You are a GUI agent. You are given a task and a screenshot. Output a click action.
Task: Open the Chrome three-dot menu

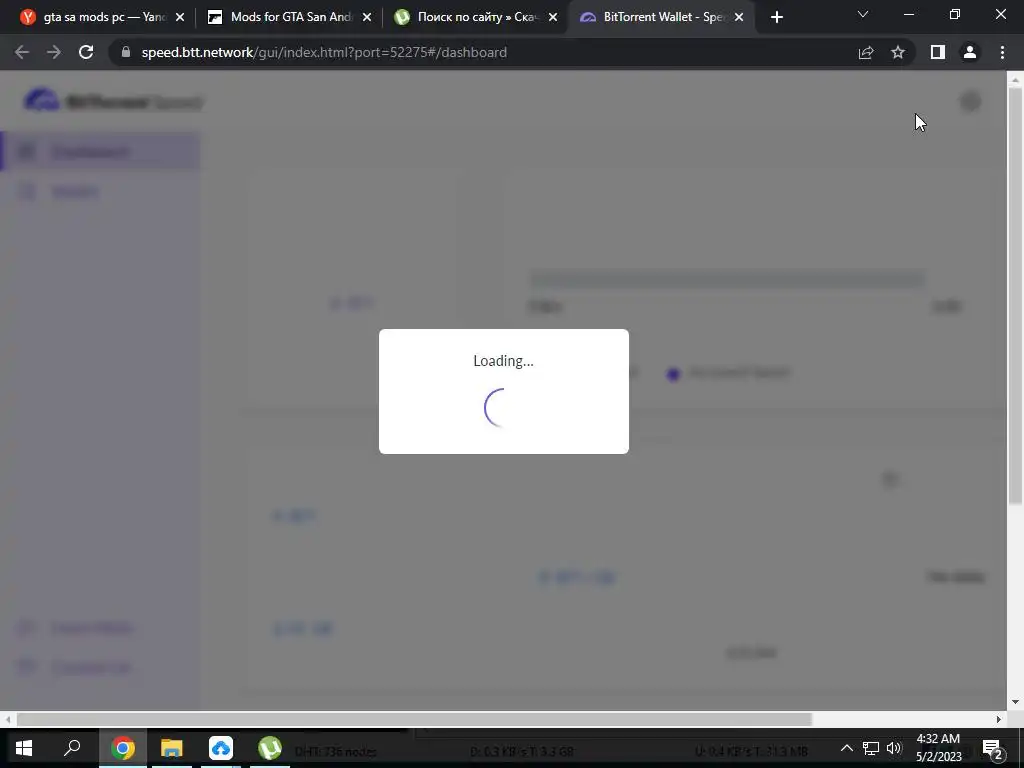pos(1002,52)
